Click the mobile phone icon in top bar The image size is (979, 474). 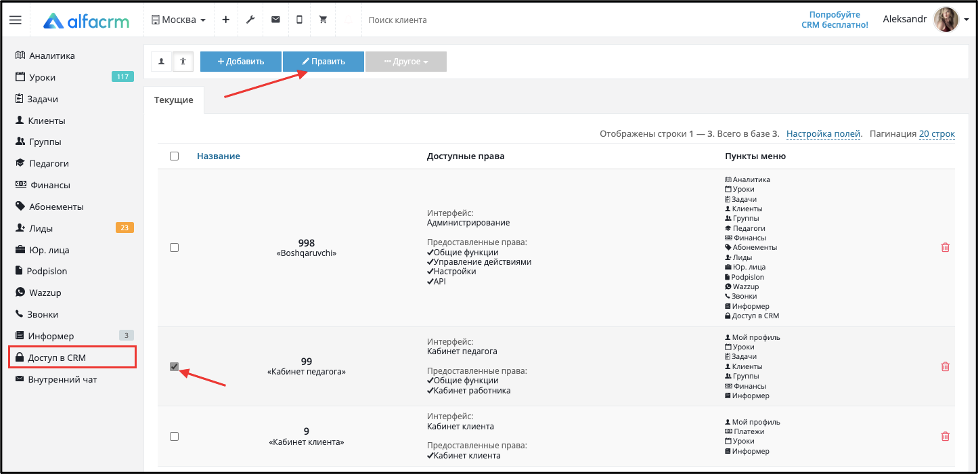299,20
